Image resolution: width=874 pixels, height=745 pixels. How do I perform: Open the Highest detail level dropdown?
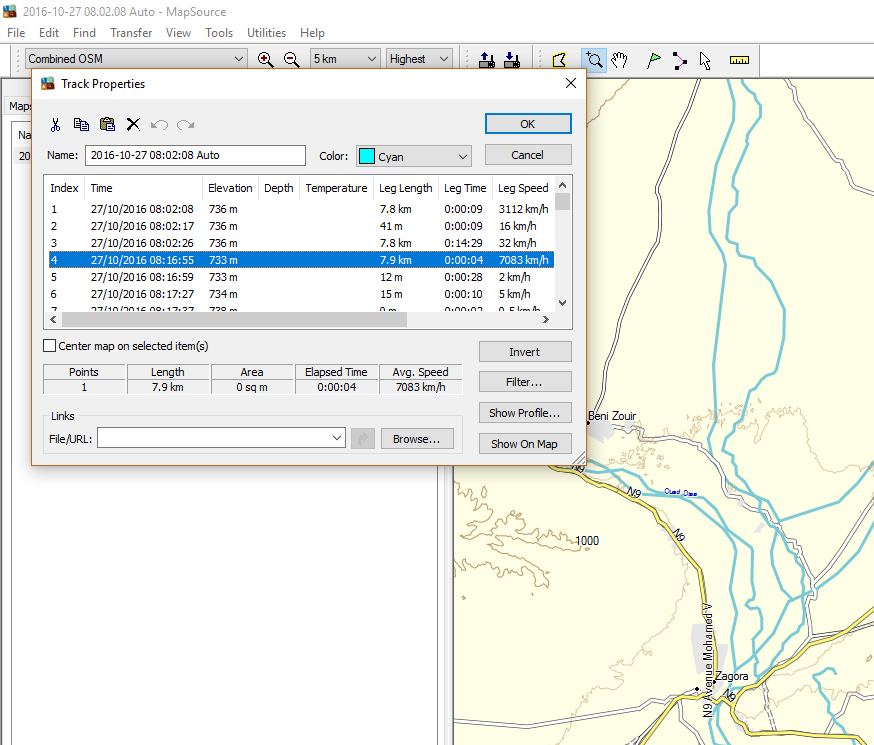(419, 59)
